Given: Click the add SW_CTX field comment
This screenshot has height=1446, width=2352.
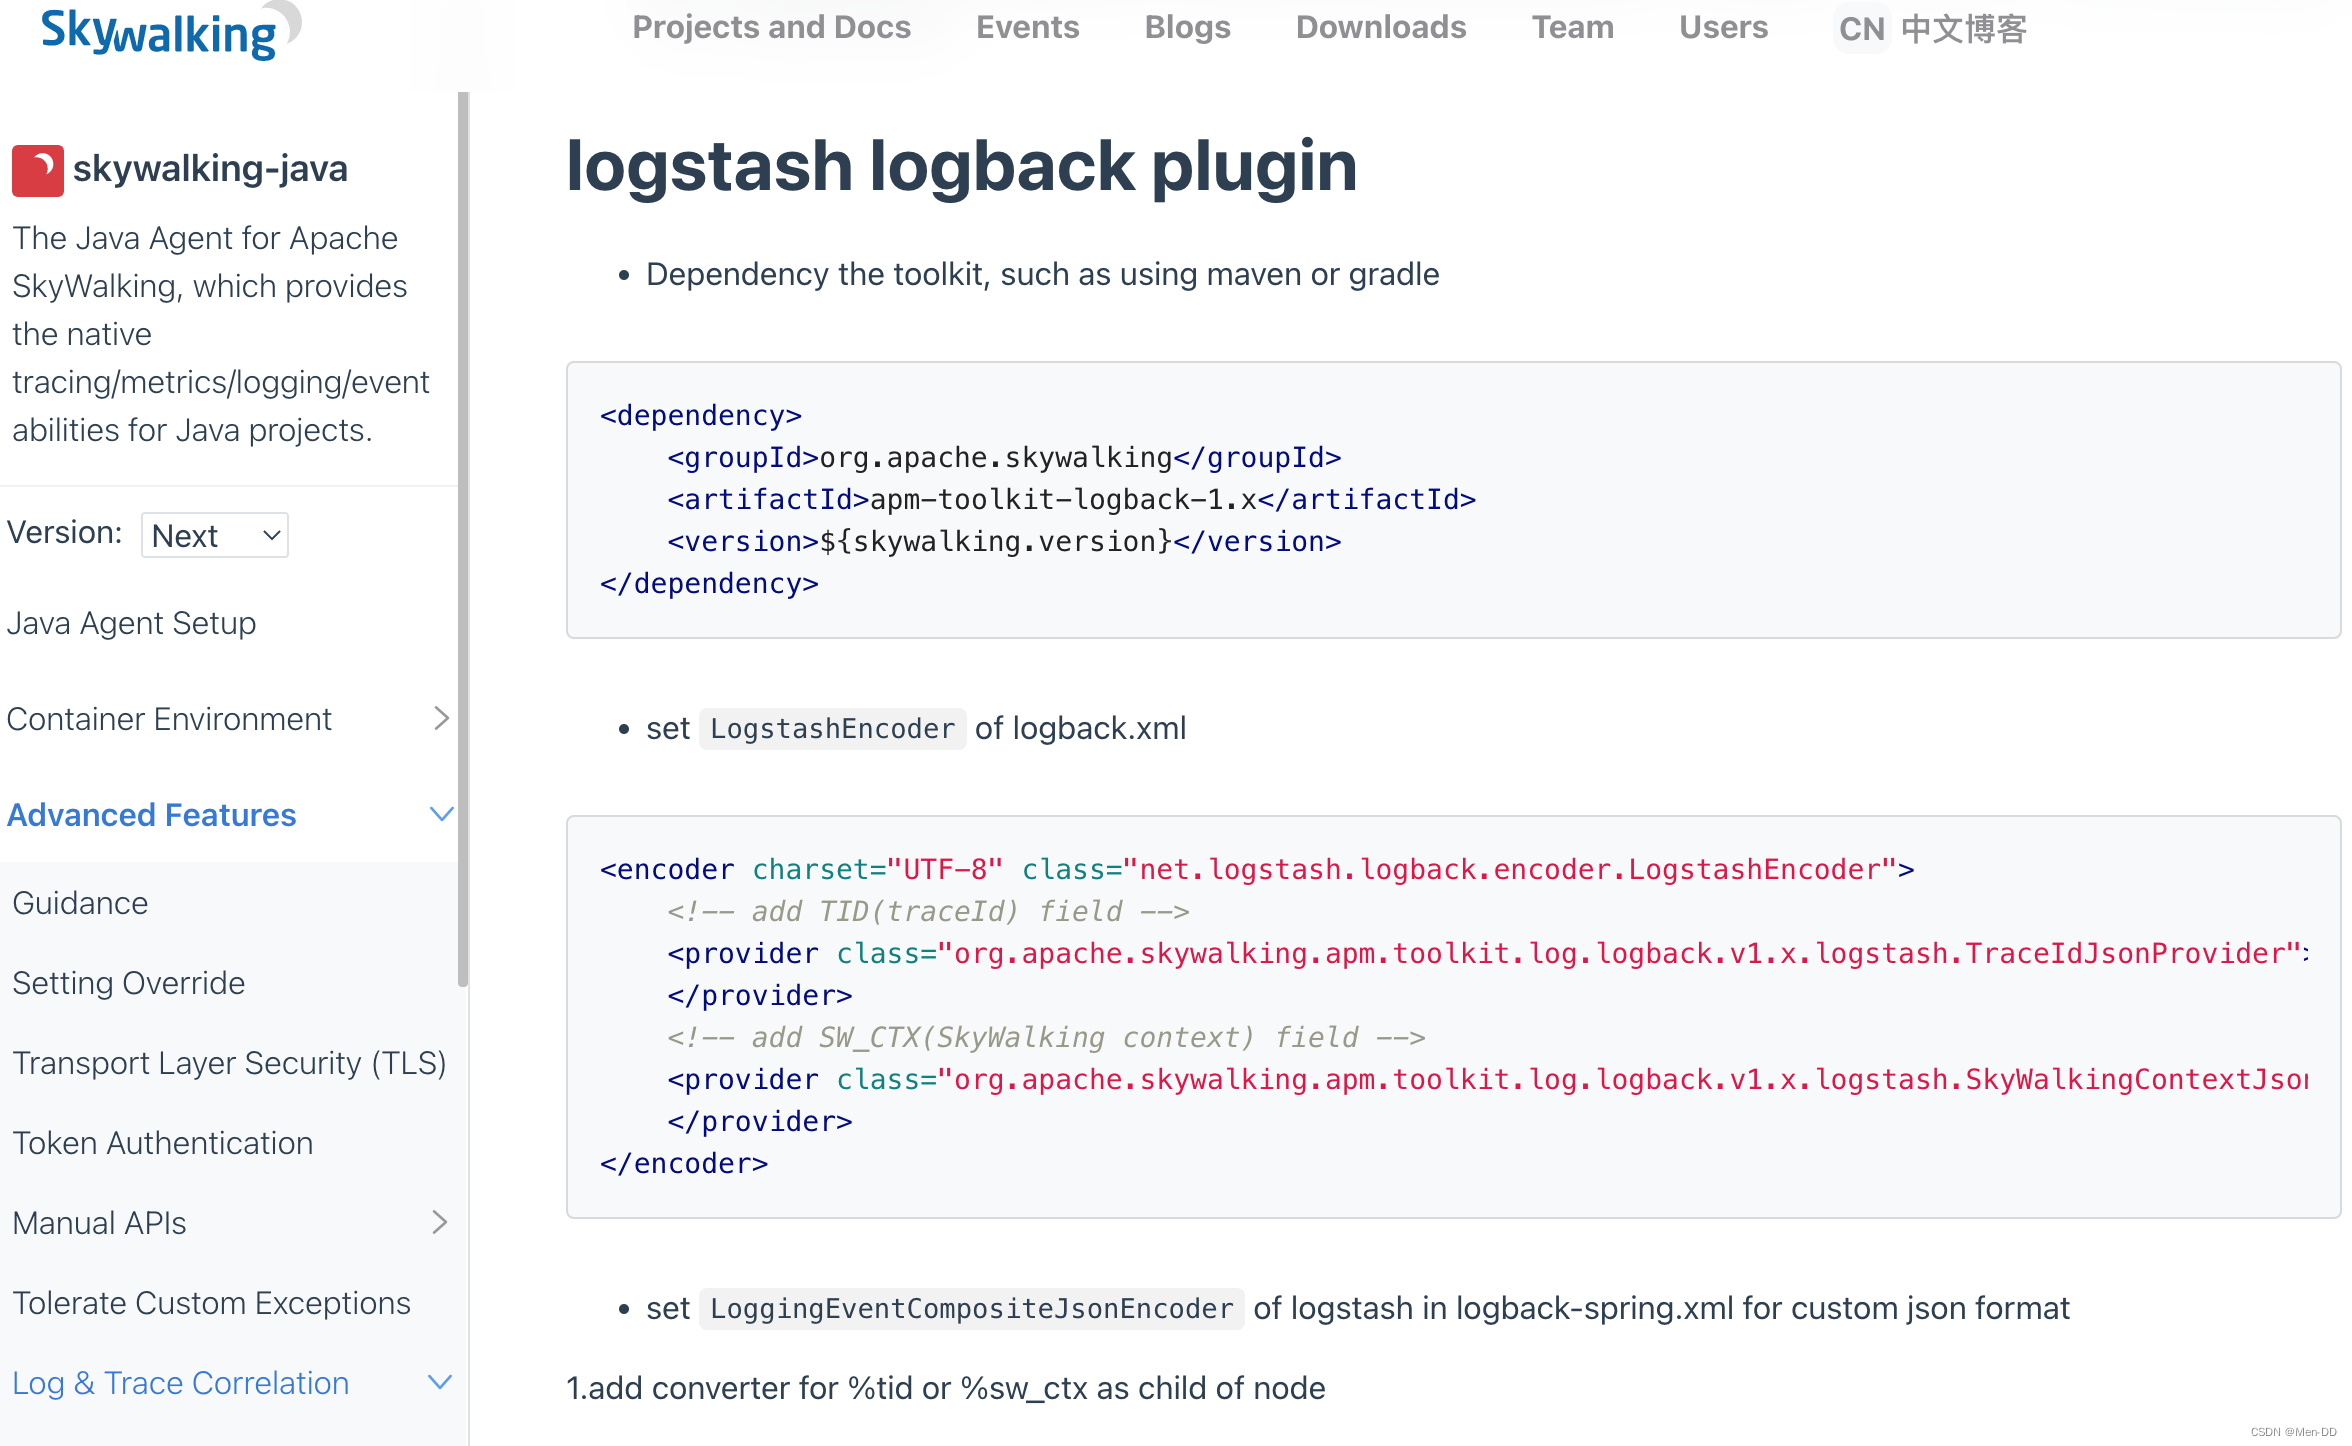Looking at the screenshot, I should pos(1046,1037).
